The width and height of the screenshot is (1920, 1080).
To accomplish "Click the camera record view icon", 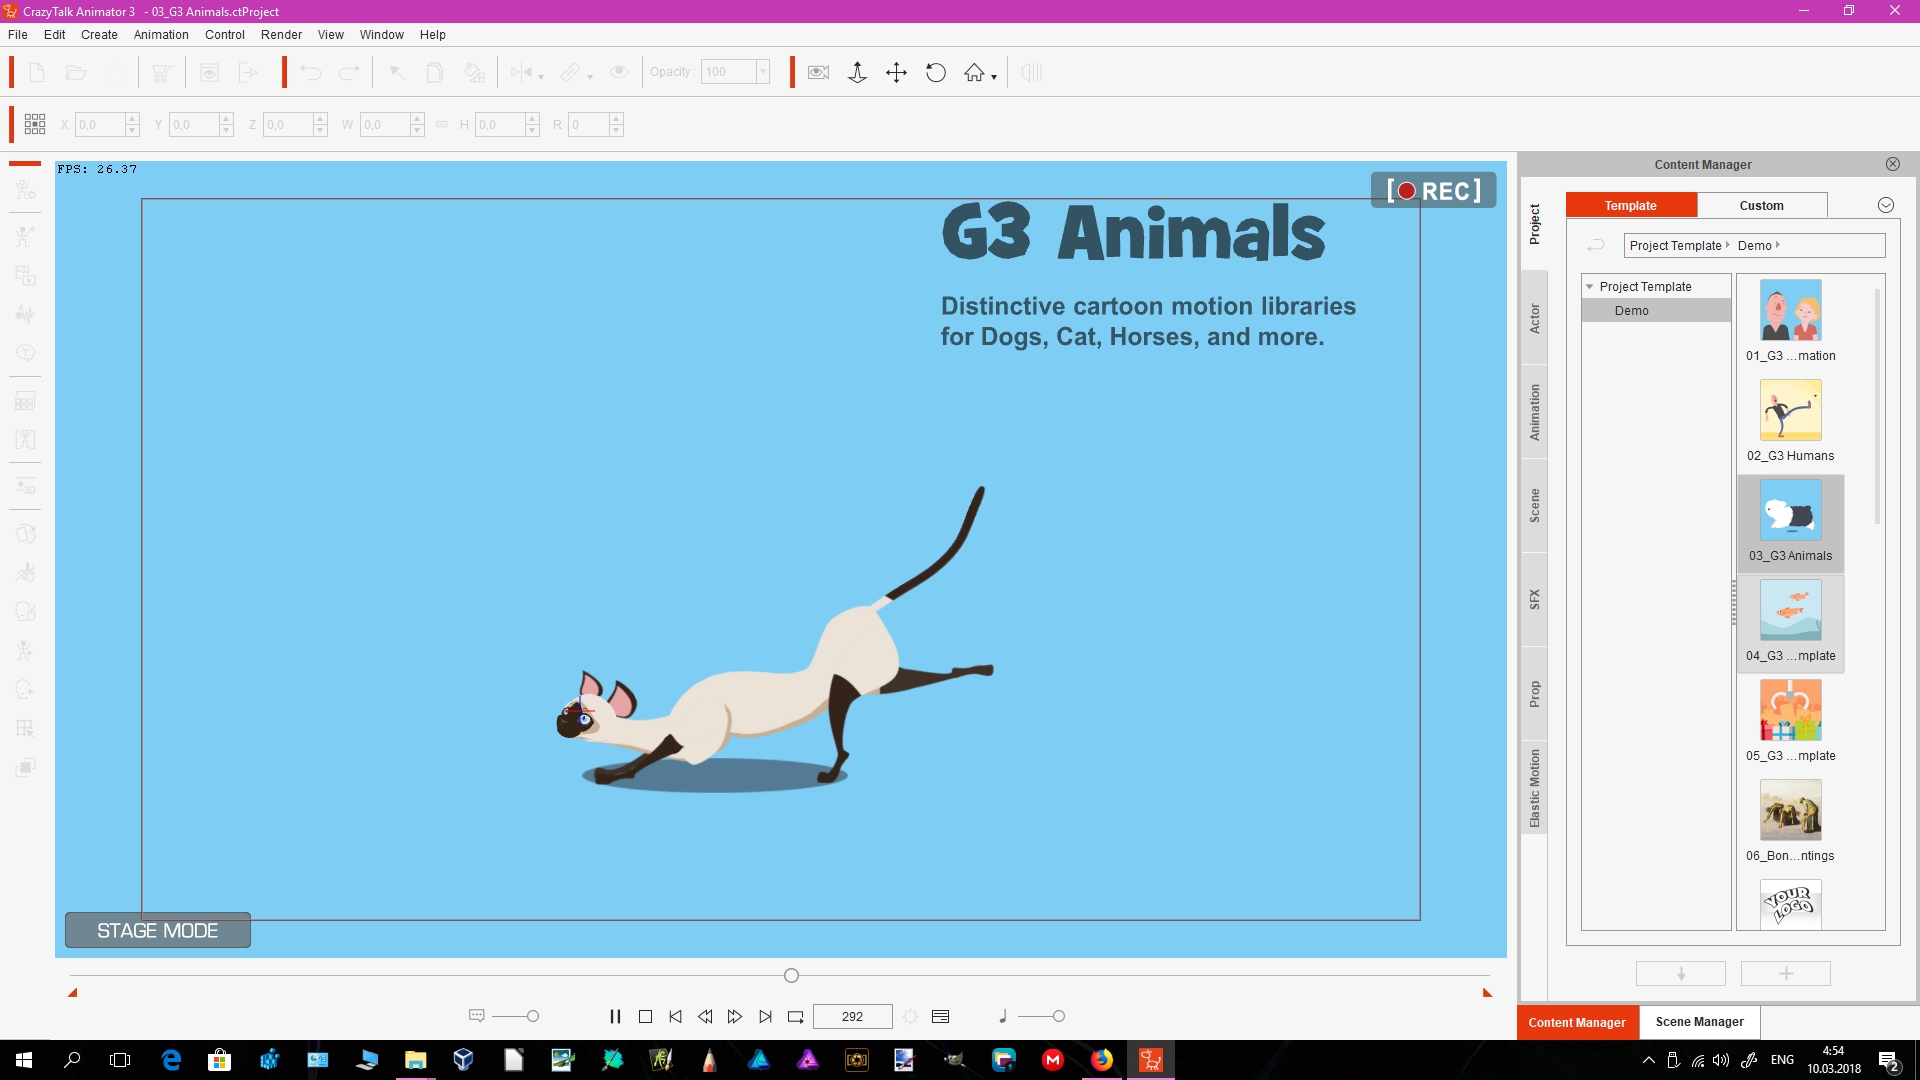I will click(x=818, y=72).
